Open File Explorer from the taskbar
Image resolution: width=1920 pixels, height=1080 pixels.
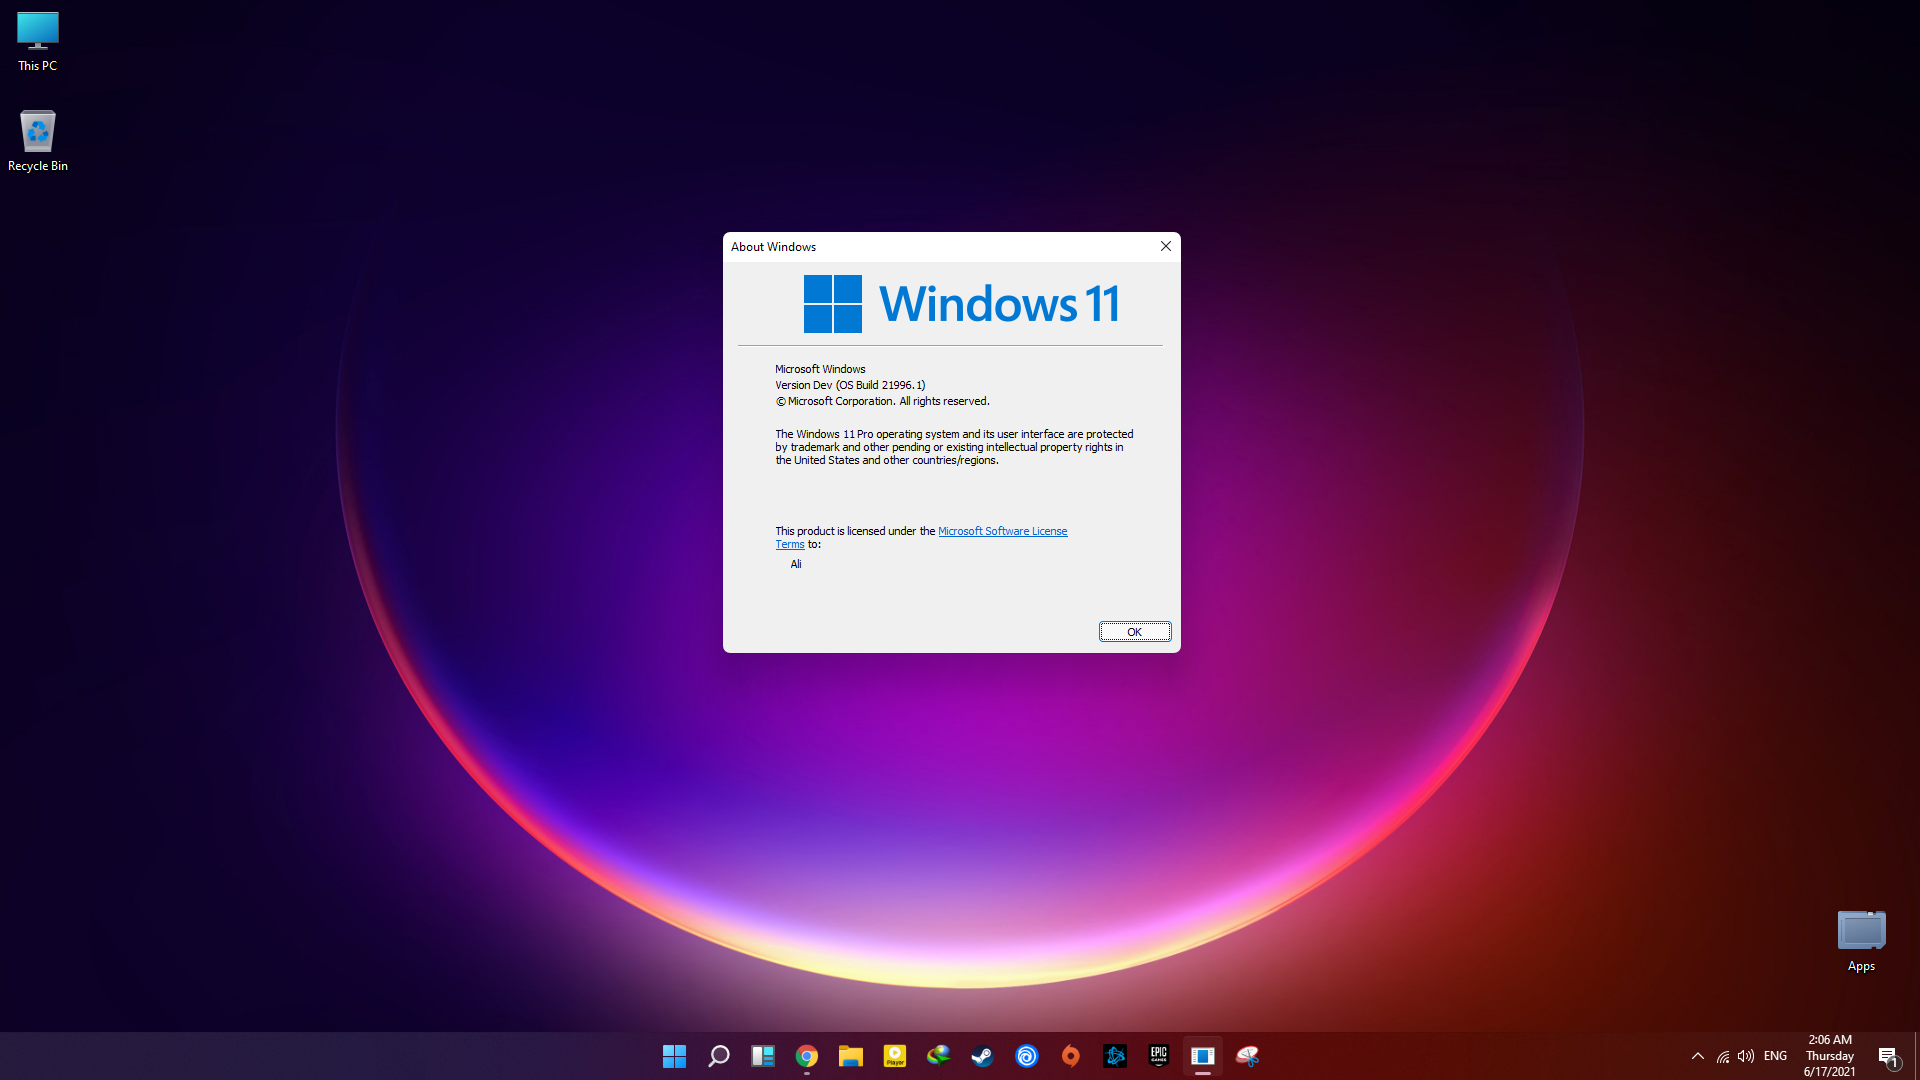850,1056
